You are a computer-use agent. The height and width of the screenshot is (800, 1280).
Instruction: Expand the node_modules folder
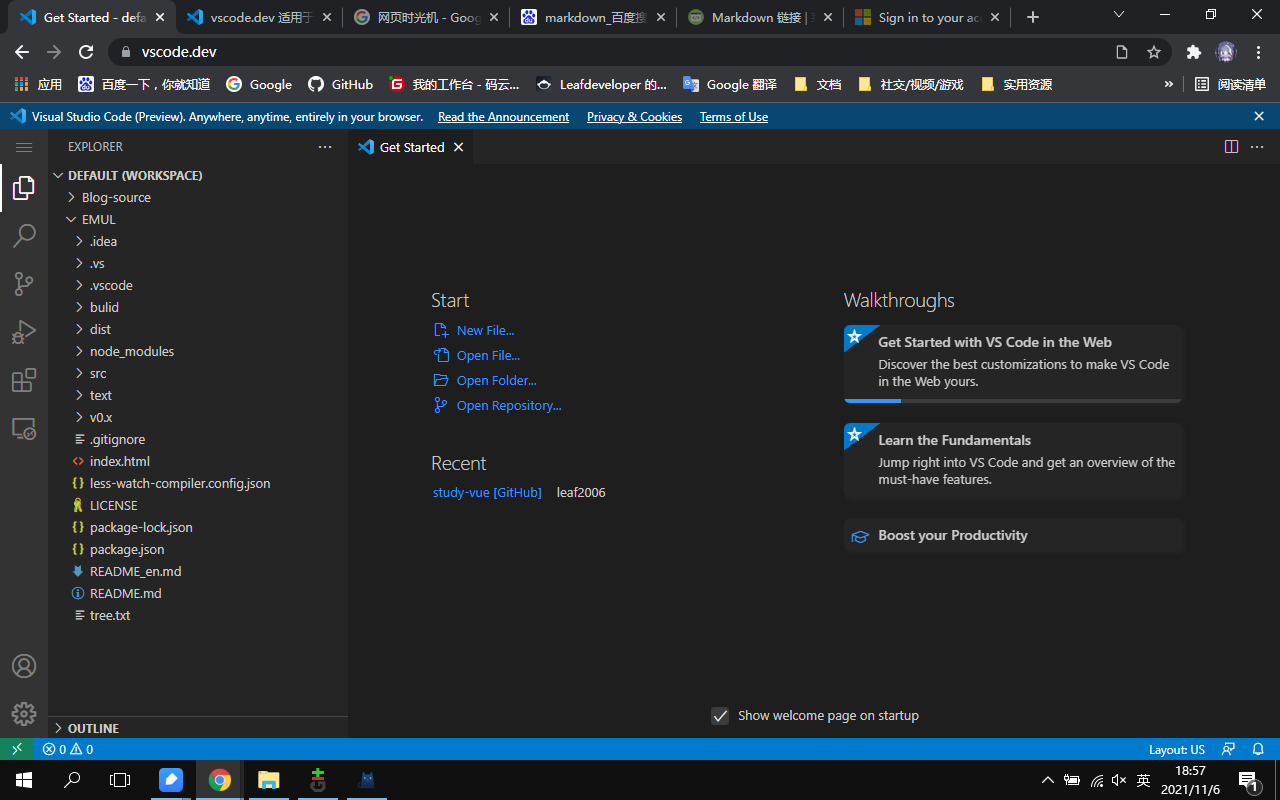point(131,352)
